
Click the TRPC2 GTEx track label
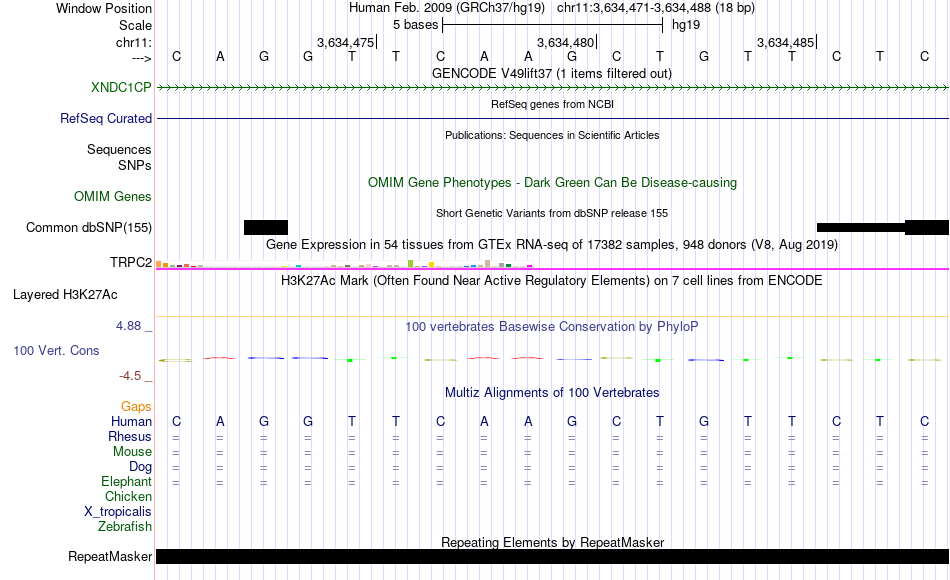point(131,262)
